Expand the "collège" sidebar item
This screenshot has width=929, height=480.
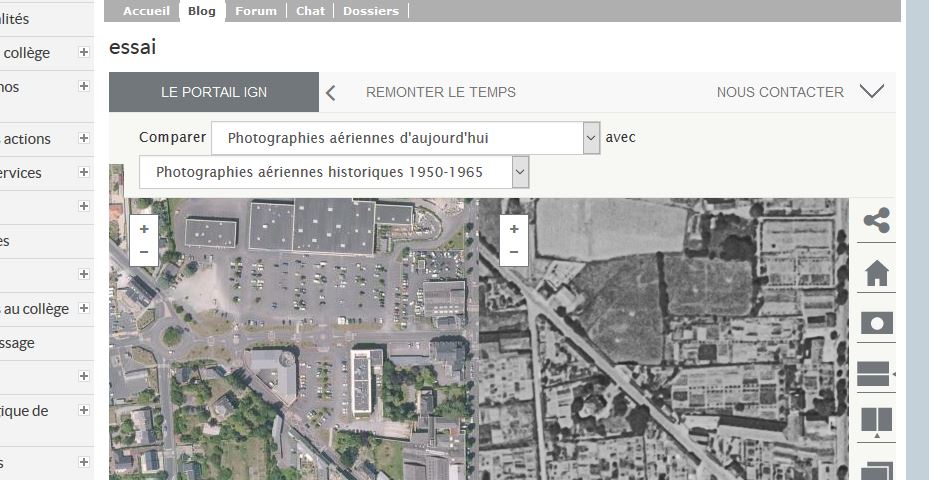(84, 53)
